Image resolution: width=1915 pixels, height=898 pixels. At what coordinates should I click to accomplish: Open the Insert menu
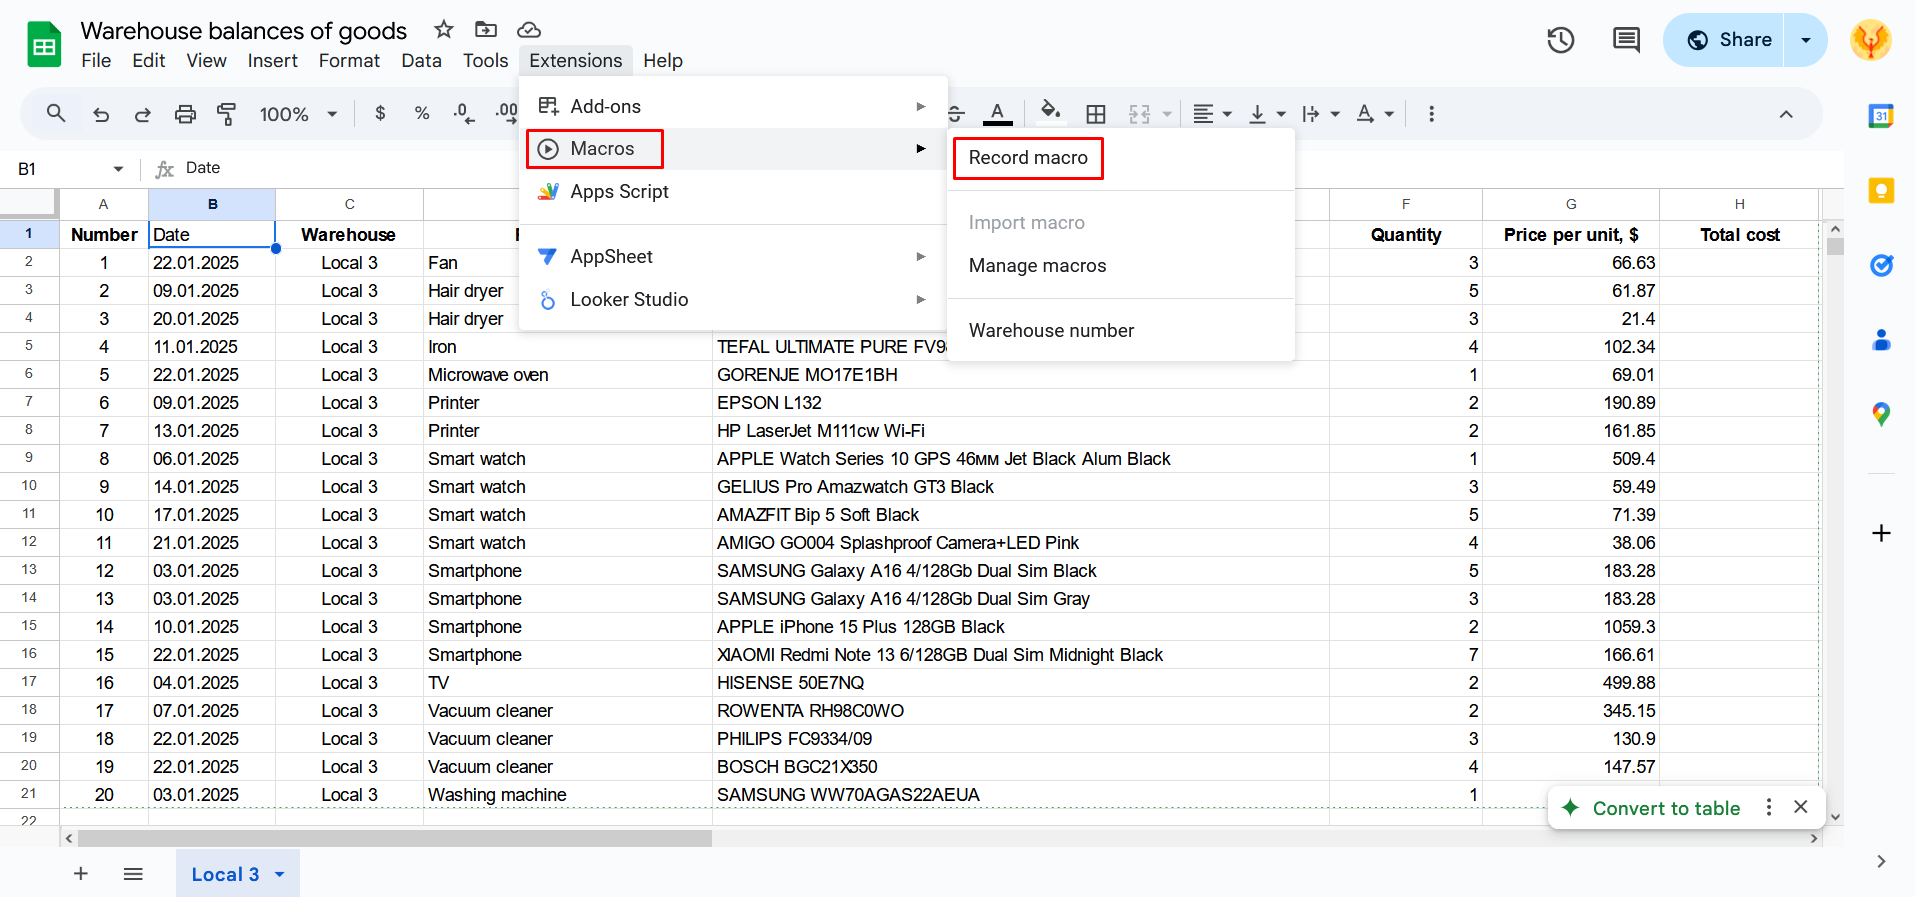pos(272,61)
